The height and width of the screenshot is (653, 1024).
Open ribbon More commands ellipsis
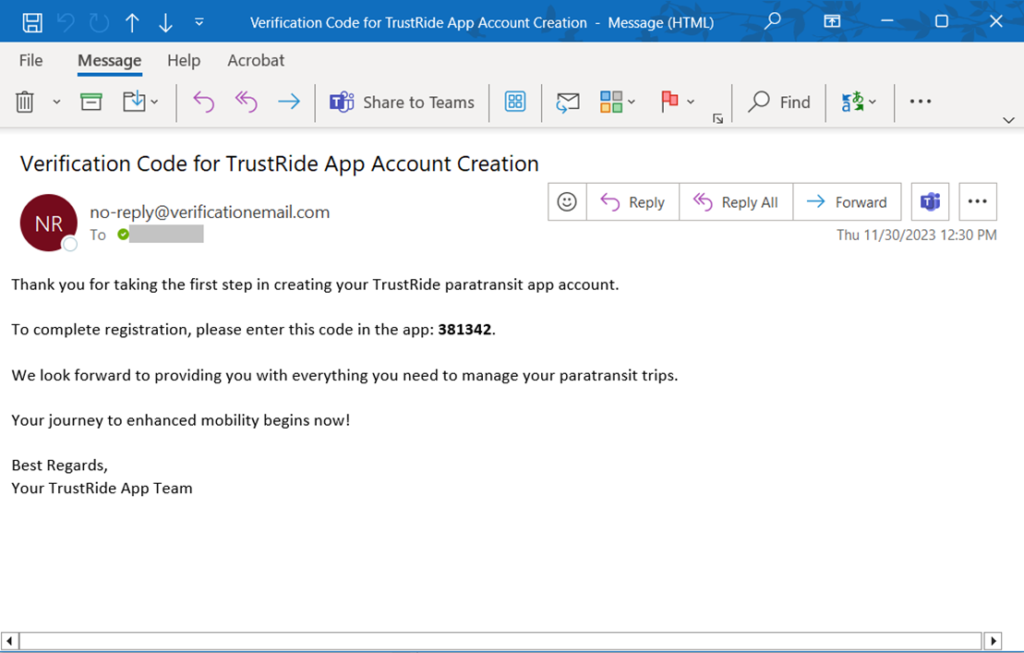tap(920, 101)
